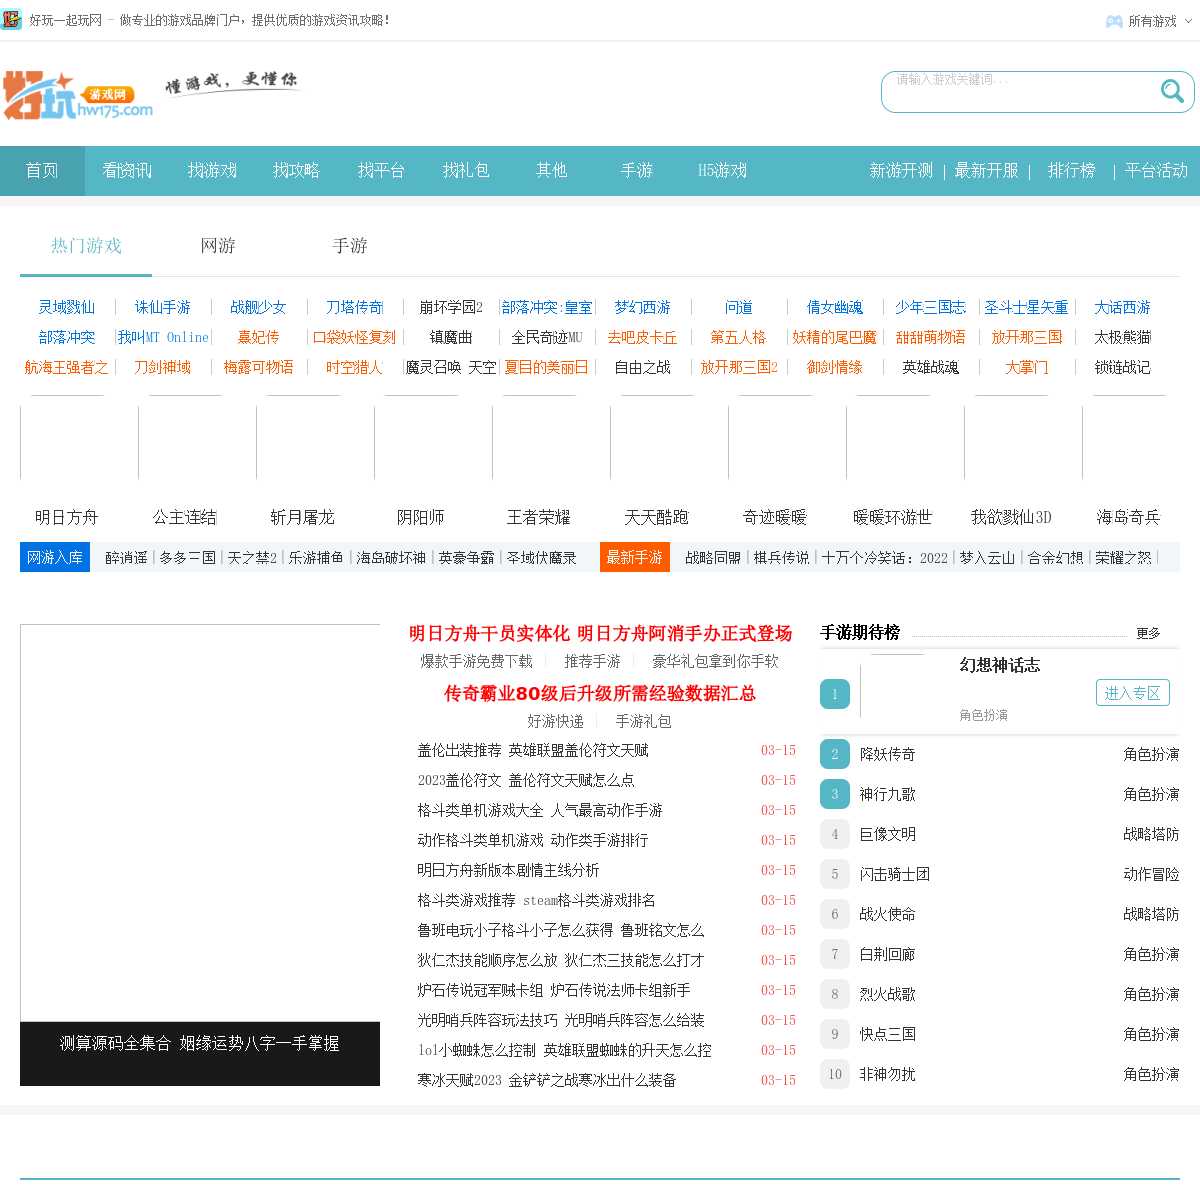The height and width of the screenshot is (1200, 1200).
Task: Click the magnifier search icon
Action: click(1171, 92)
